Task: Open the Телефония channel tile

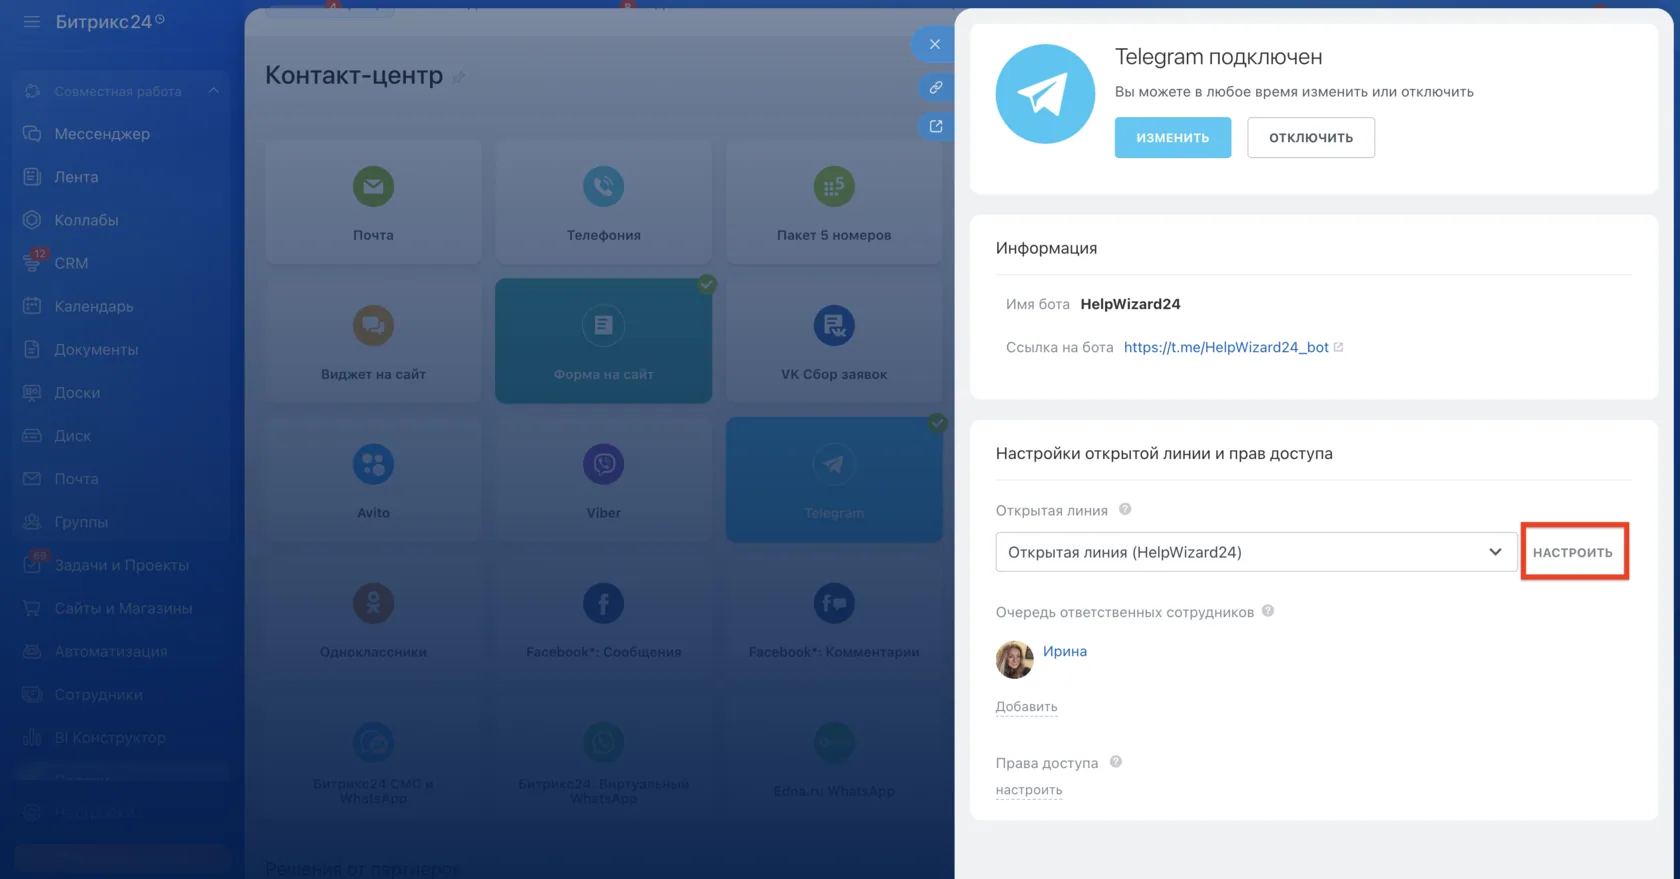Action: (x=604, y=202)
